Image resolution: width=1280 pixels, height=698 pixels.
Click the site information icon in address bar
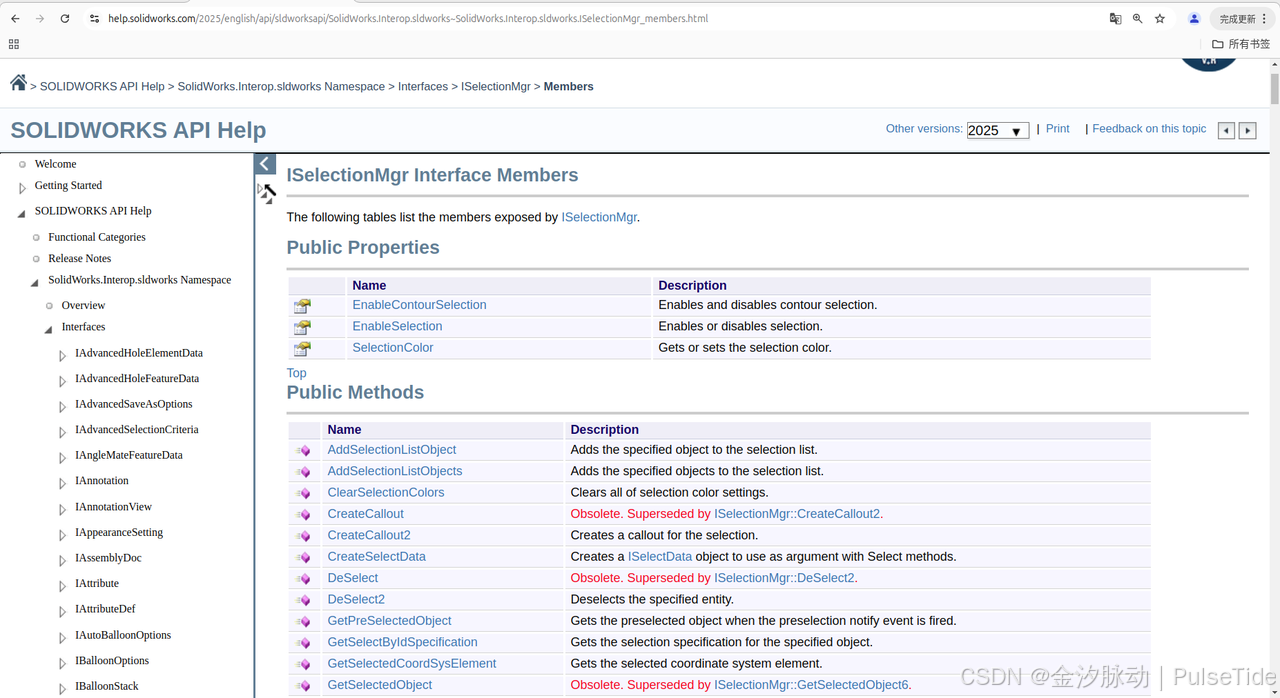click(94, 18)
